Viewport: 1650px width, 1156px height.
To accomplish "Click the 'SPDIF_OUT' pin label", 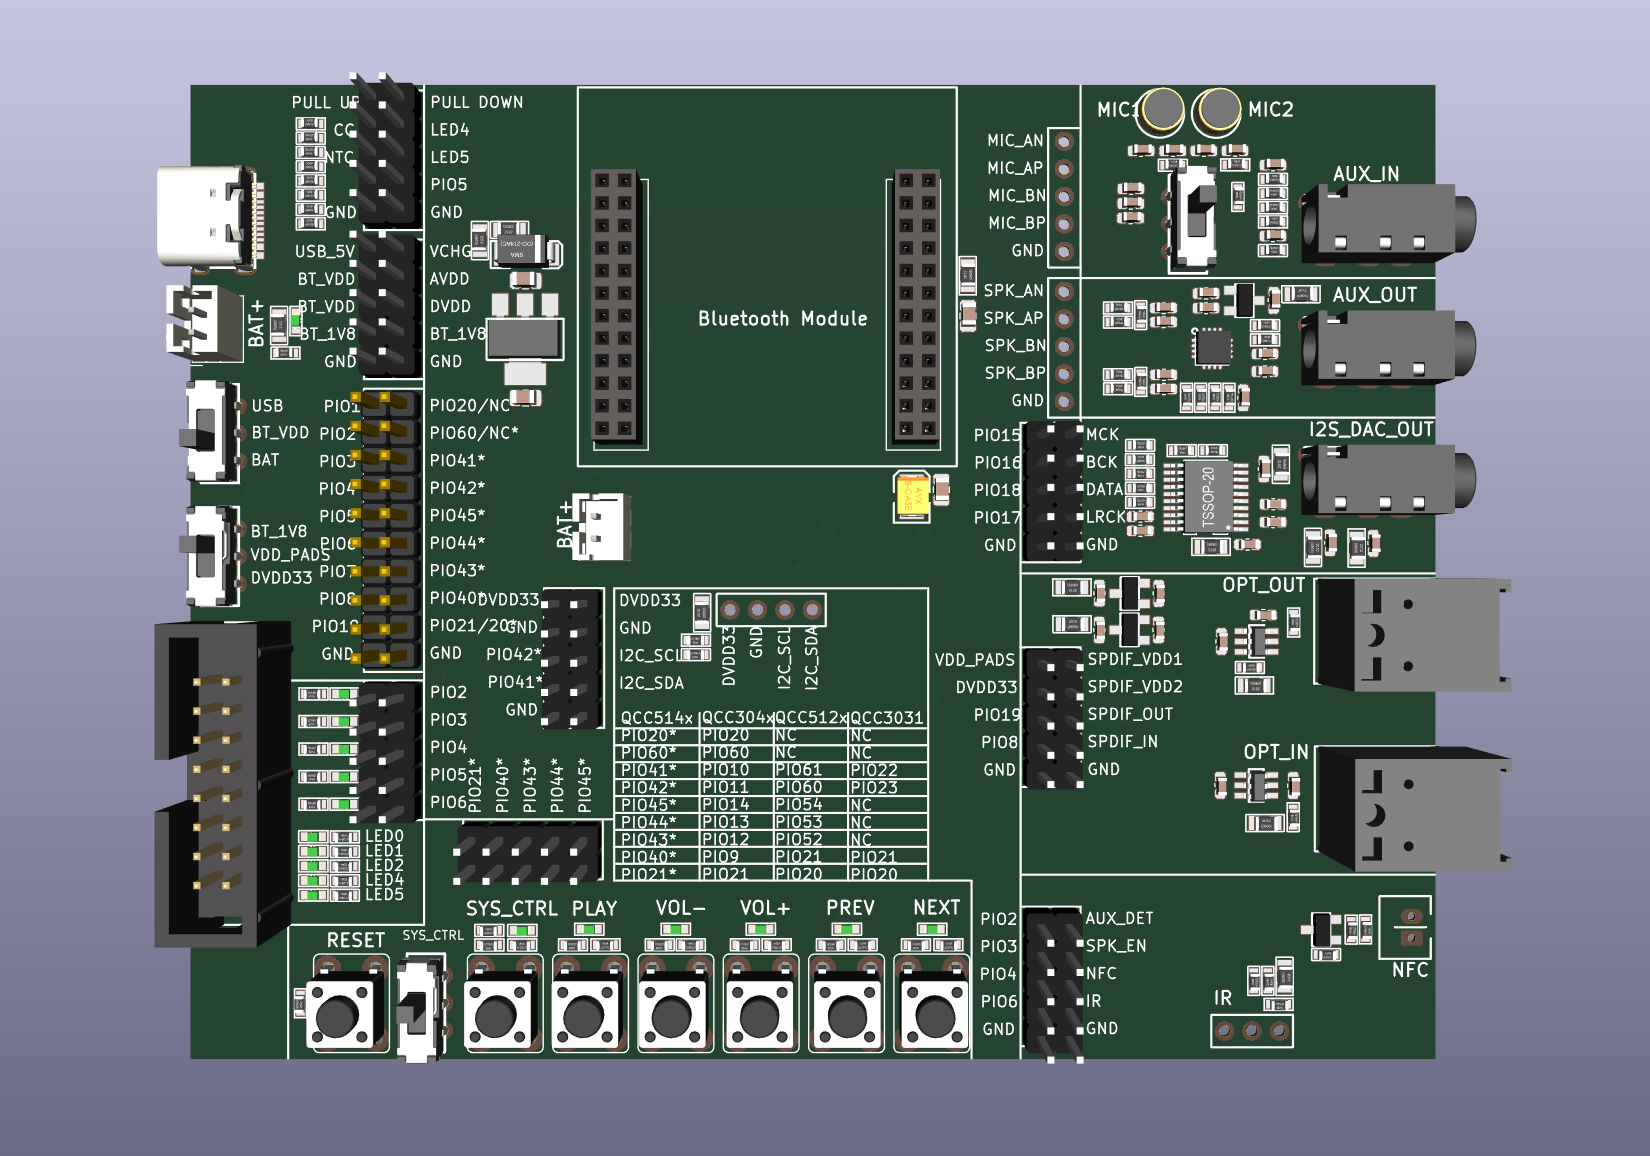I will [1130, 714].
